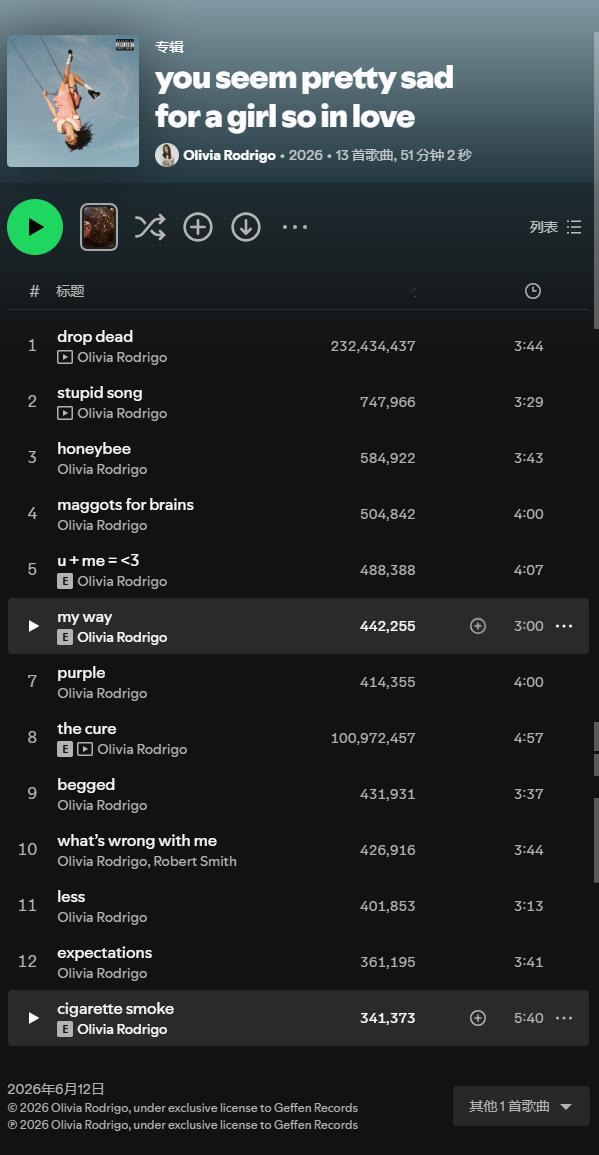Play the album with green play button
This screenshot has height=1155, width=599.
click(35, 227)
